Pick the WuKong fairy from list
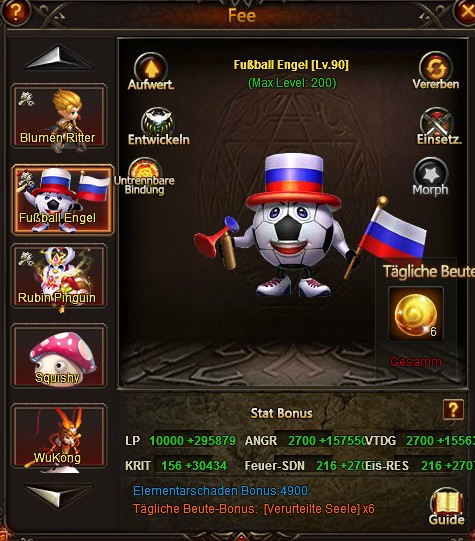The height and width of the screenshot is (541, 475). 59,435
